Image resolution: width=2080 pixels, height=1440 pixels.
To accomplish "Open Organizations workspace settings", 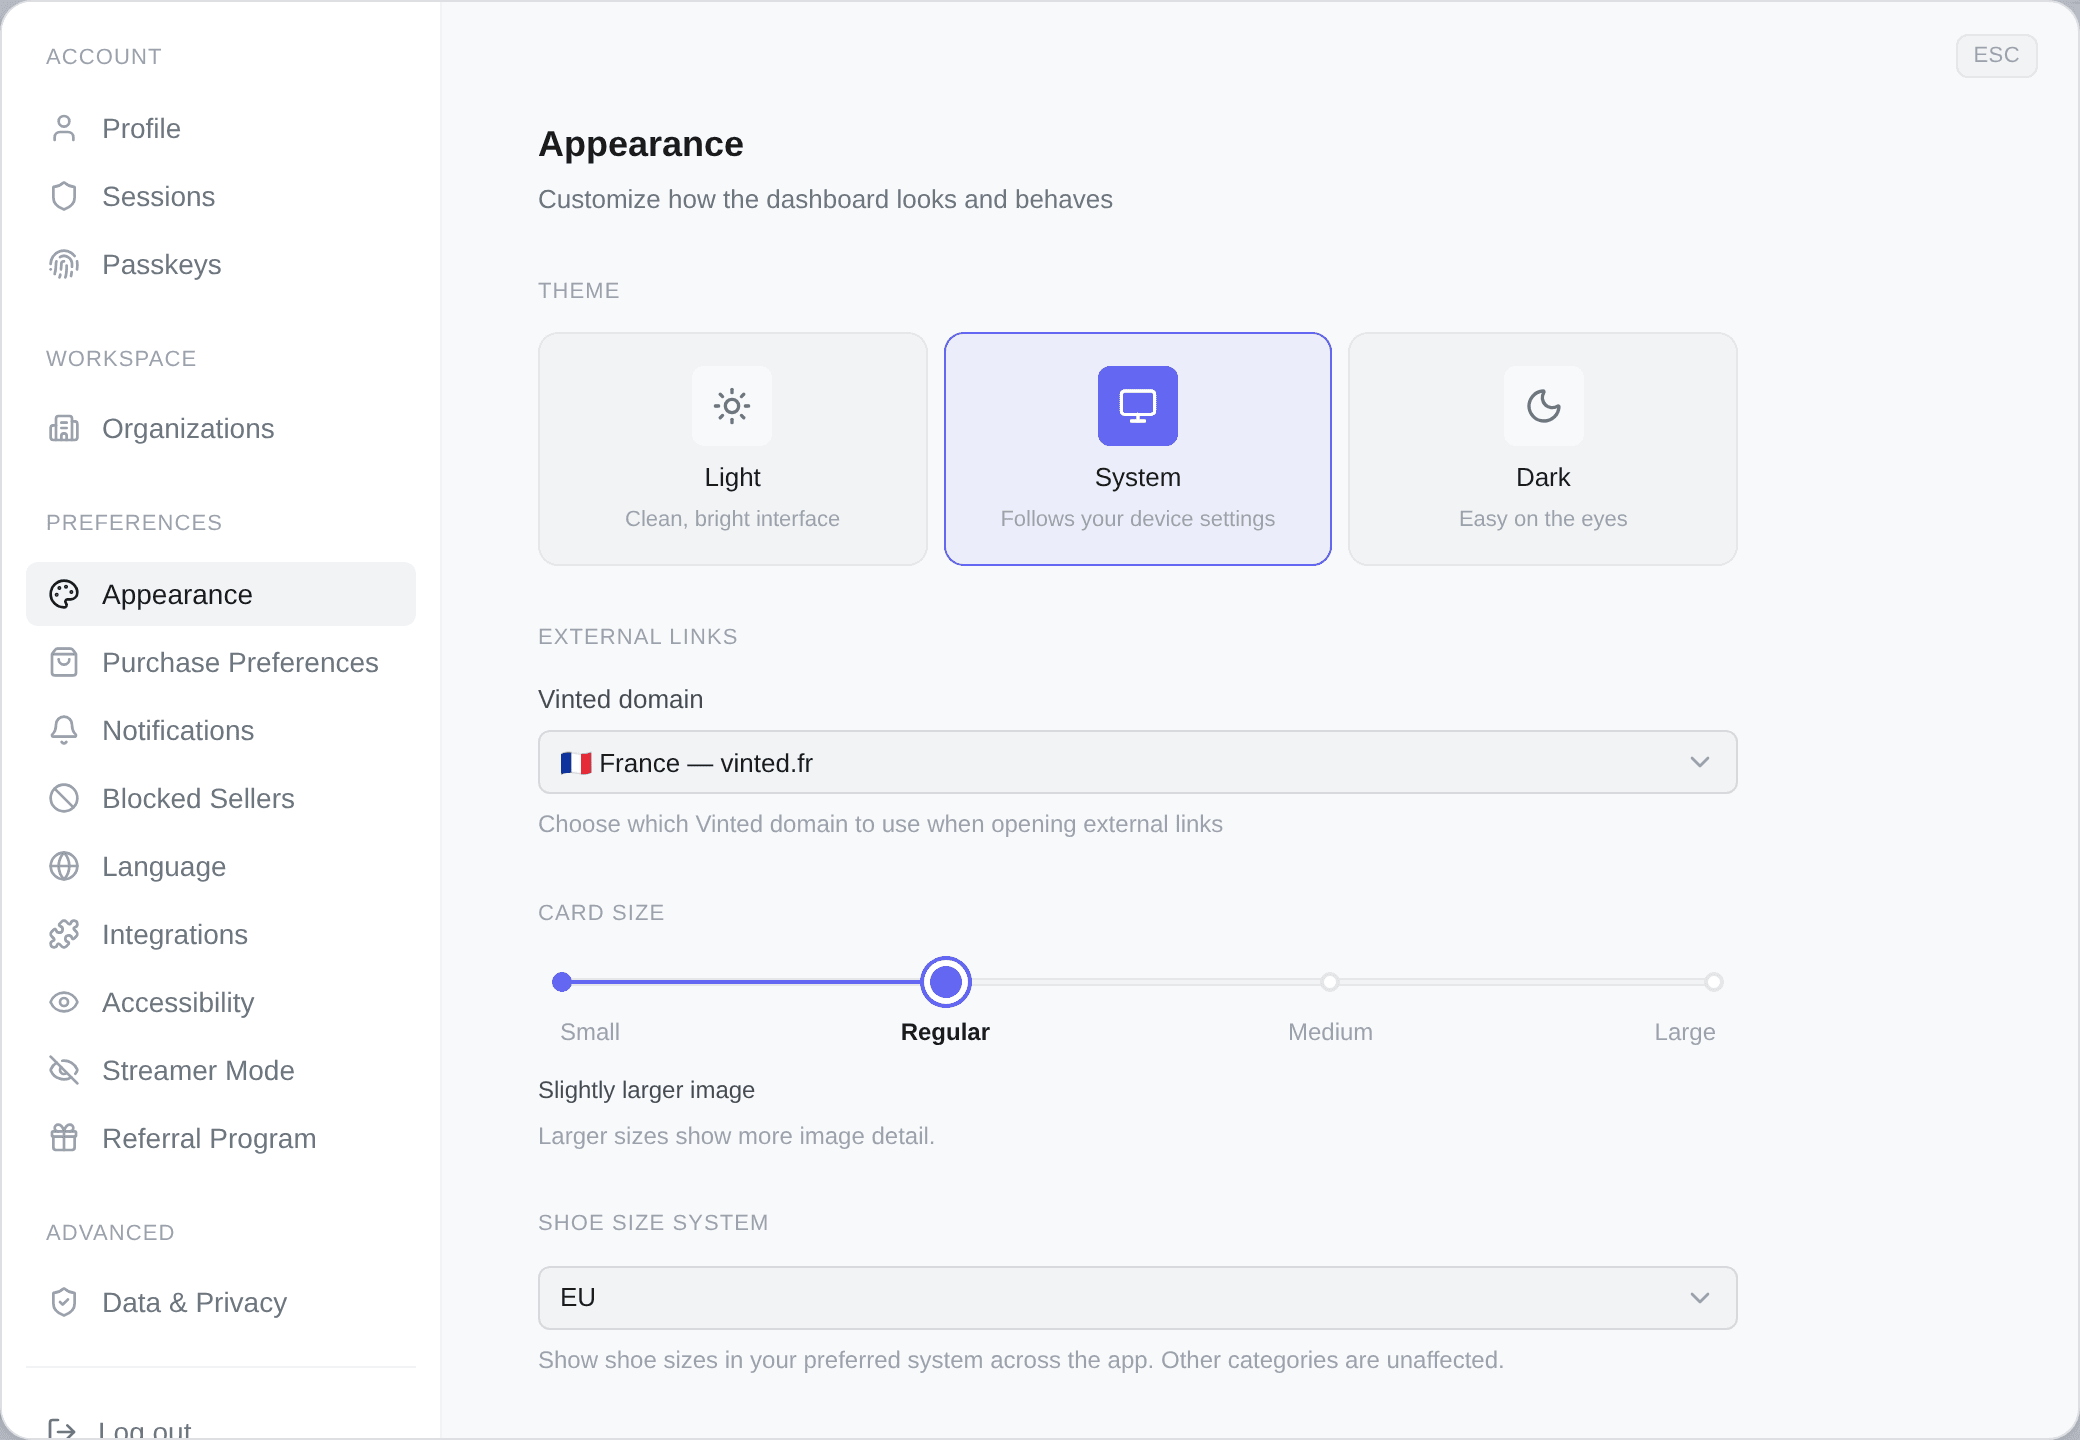I will [221, 429].
